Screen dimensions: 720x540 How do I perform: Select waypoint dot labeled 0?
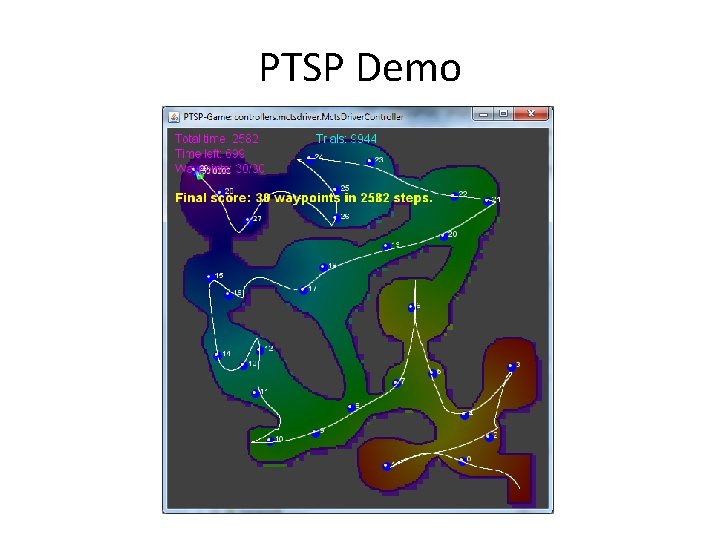[463, 461]
